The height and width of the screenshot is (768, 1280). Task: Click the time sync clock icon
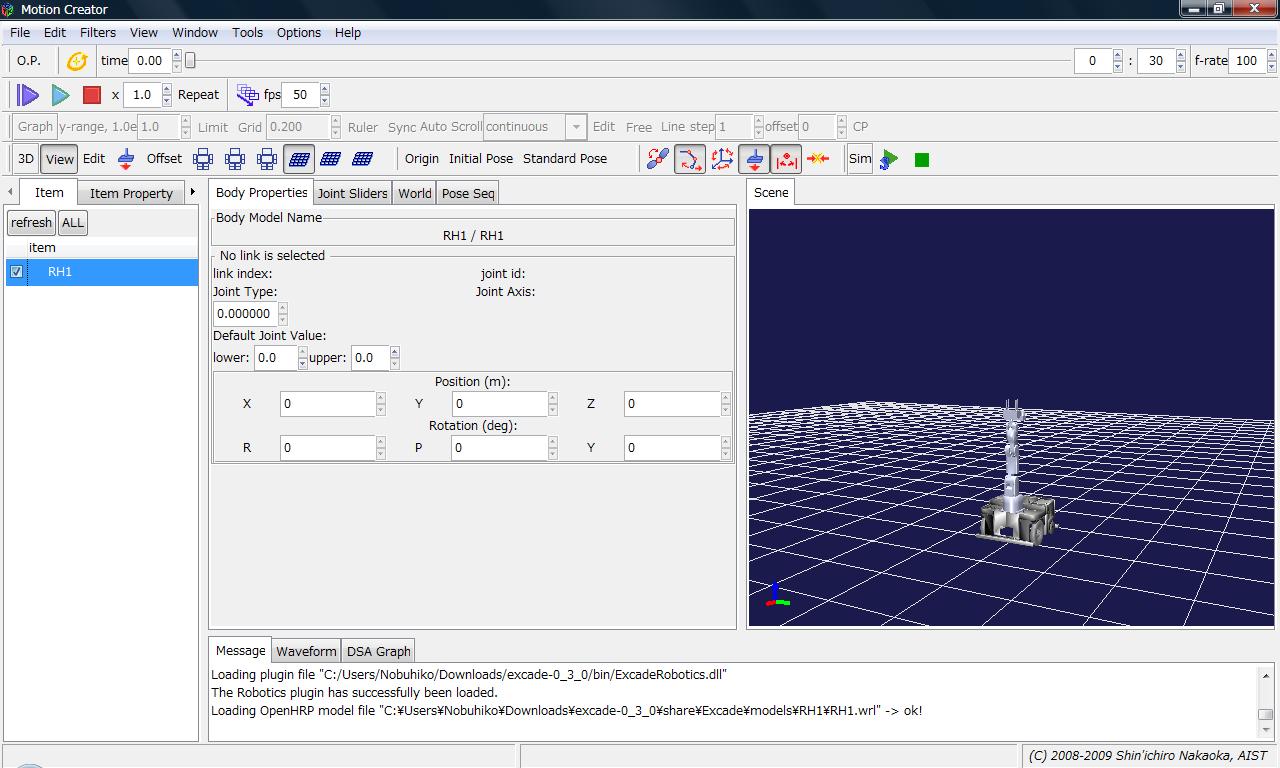tap(77, 61)
